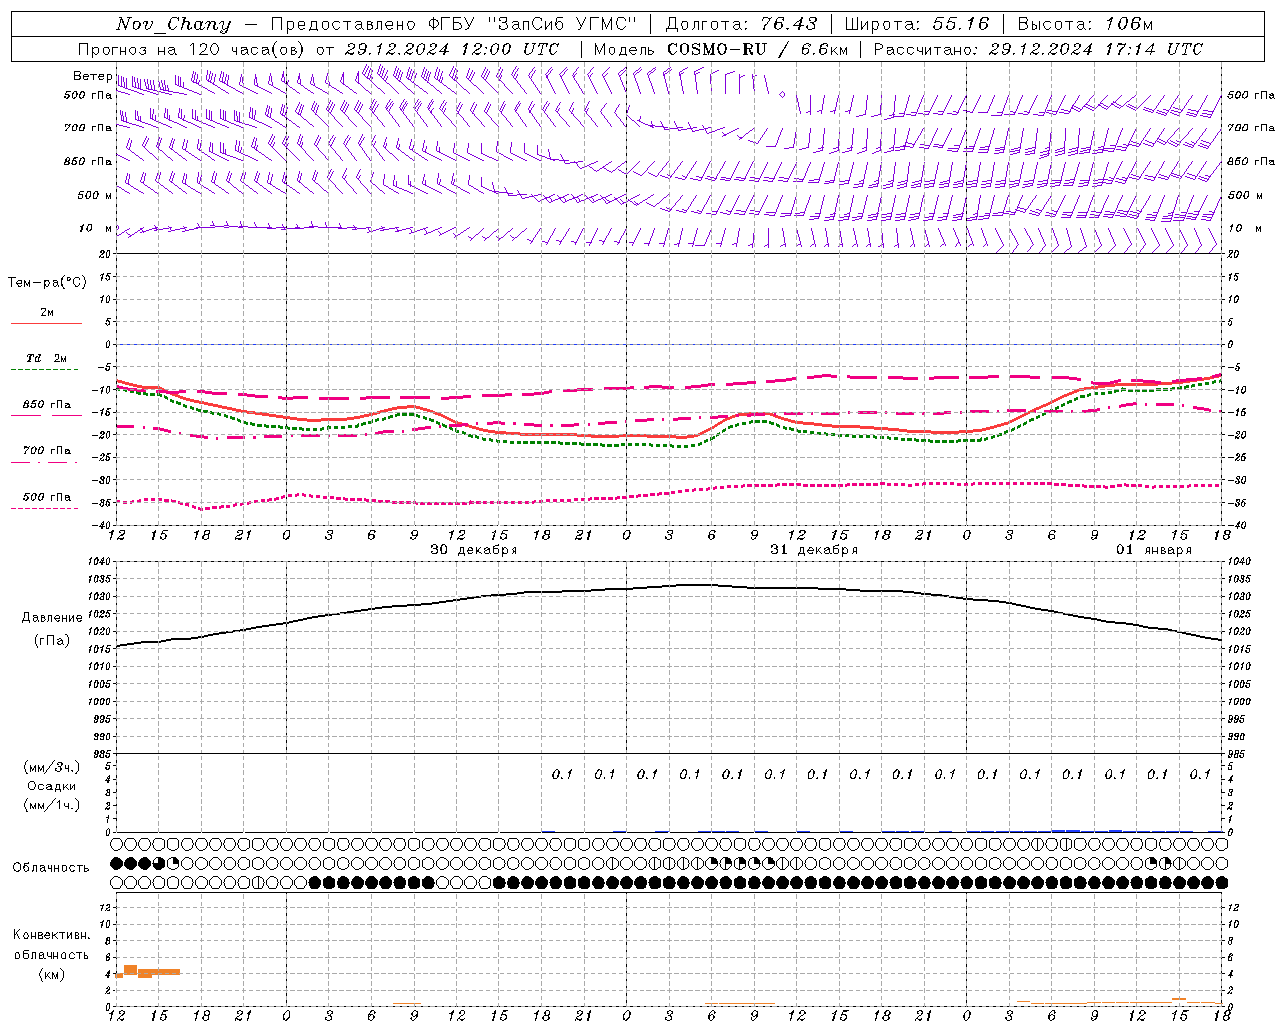Click the 'Давление' pressure panel label
The image size is (1280, 1024).
pos(52,618)
